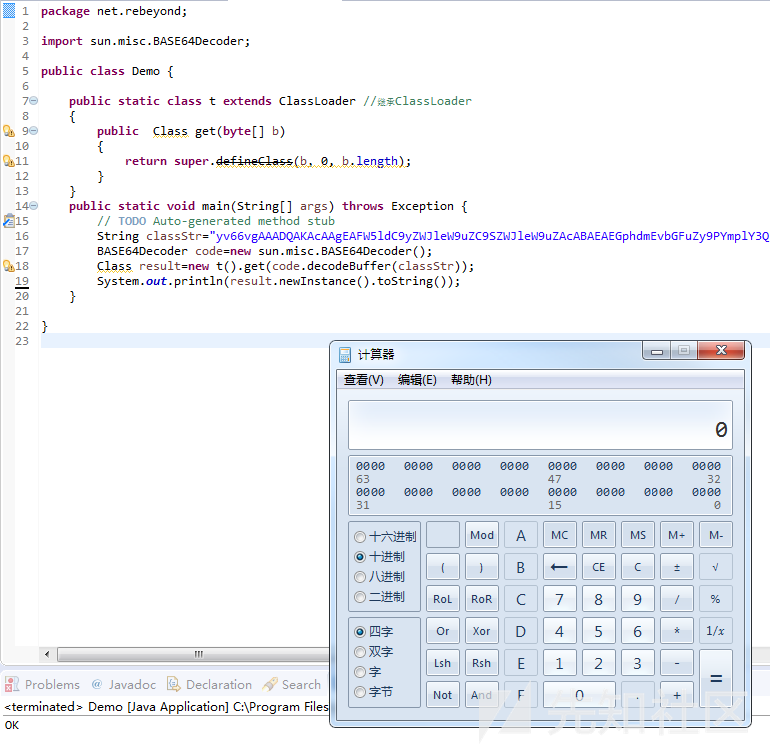Image resolution: width=770 pixels, height=749 pixels.
Task: Click the equals = button
Action: (x=715, y=678)
